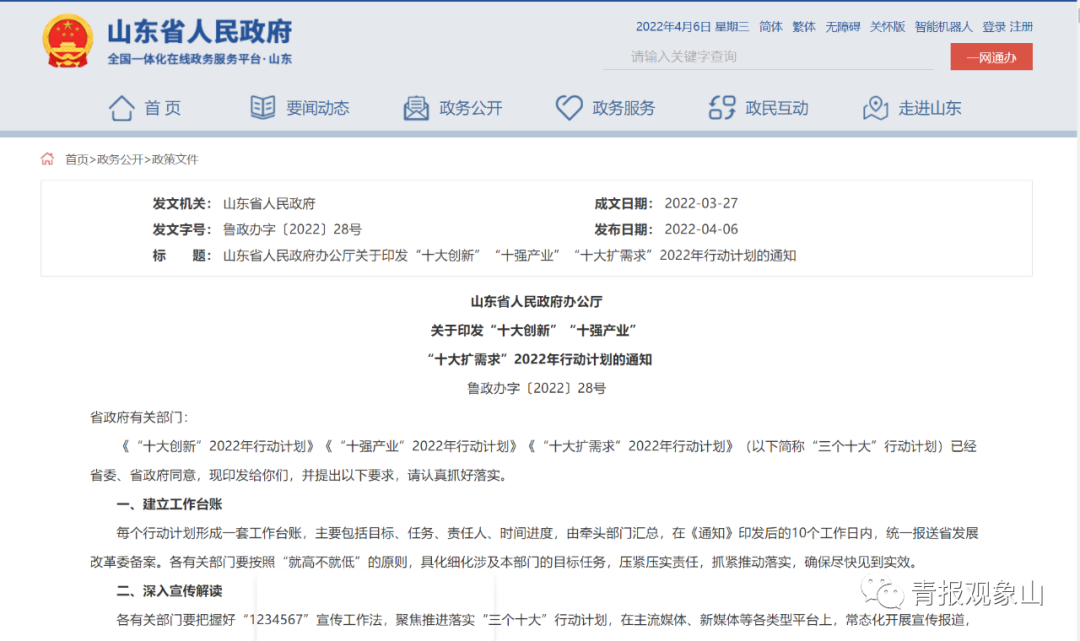
Task: Open the 政务服务 navigation menu
Action: coord(623,108)
